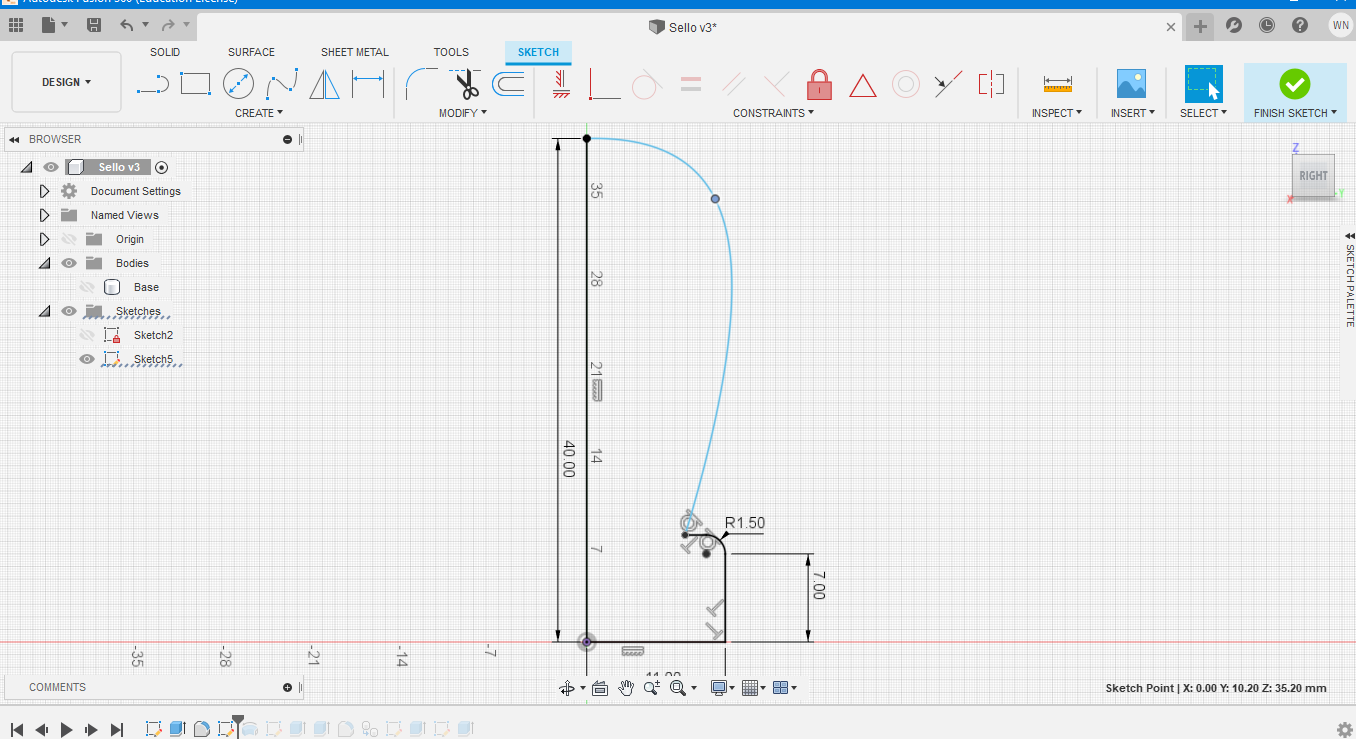
Task: Pick the Fit Point Spline tool
Action: pyautogui.click(x=282, y=85)
